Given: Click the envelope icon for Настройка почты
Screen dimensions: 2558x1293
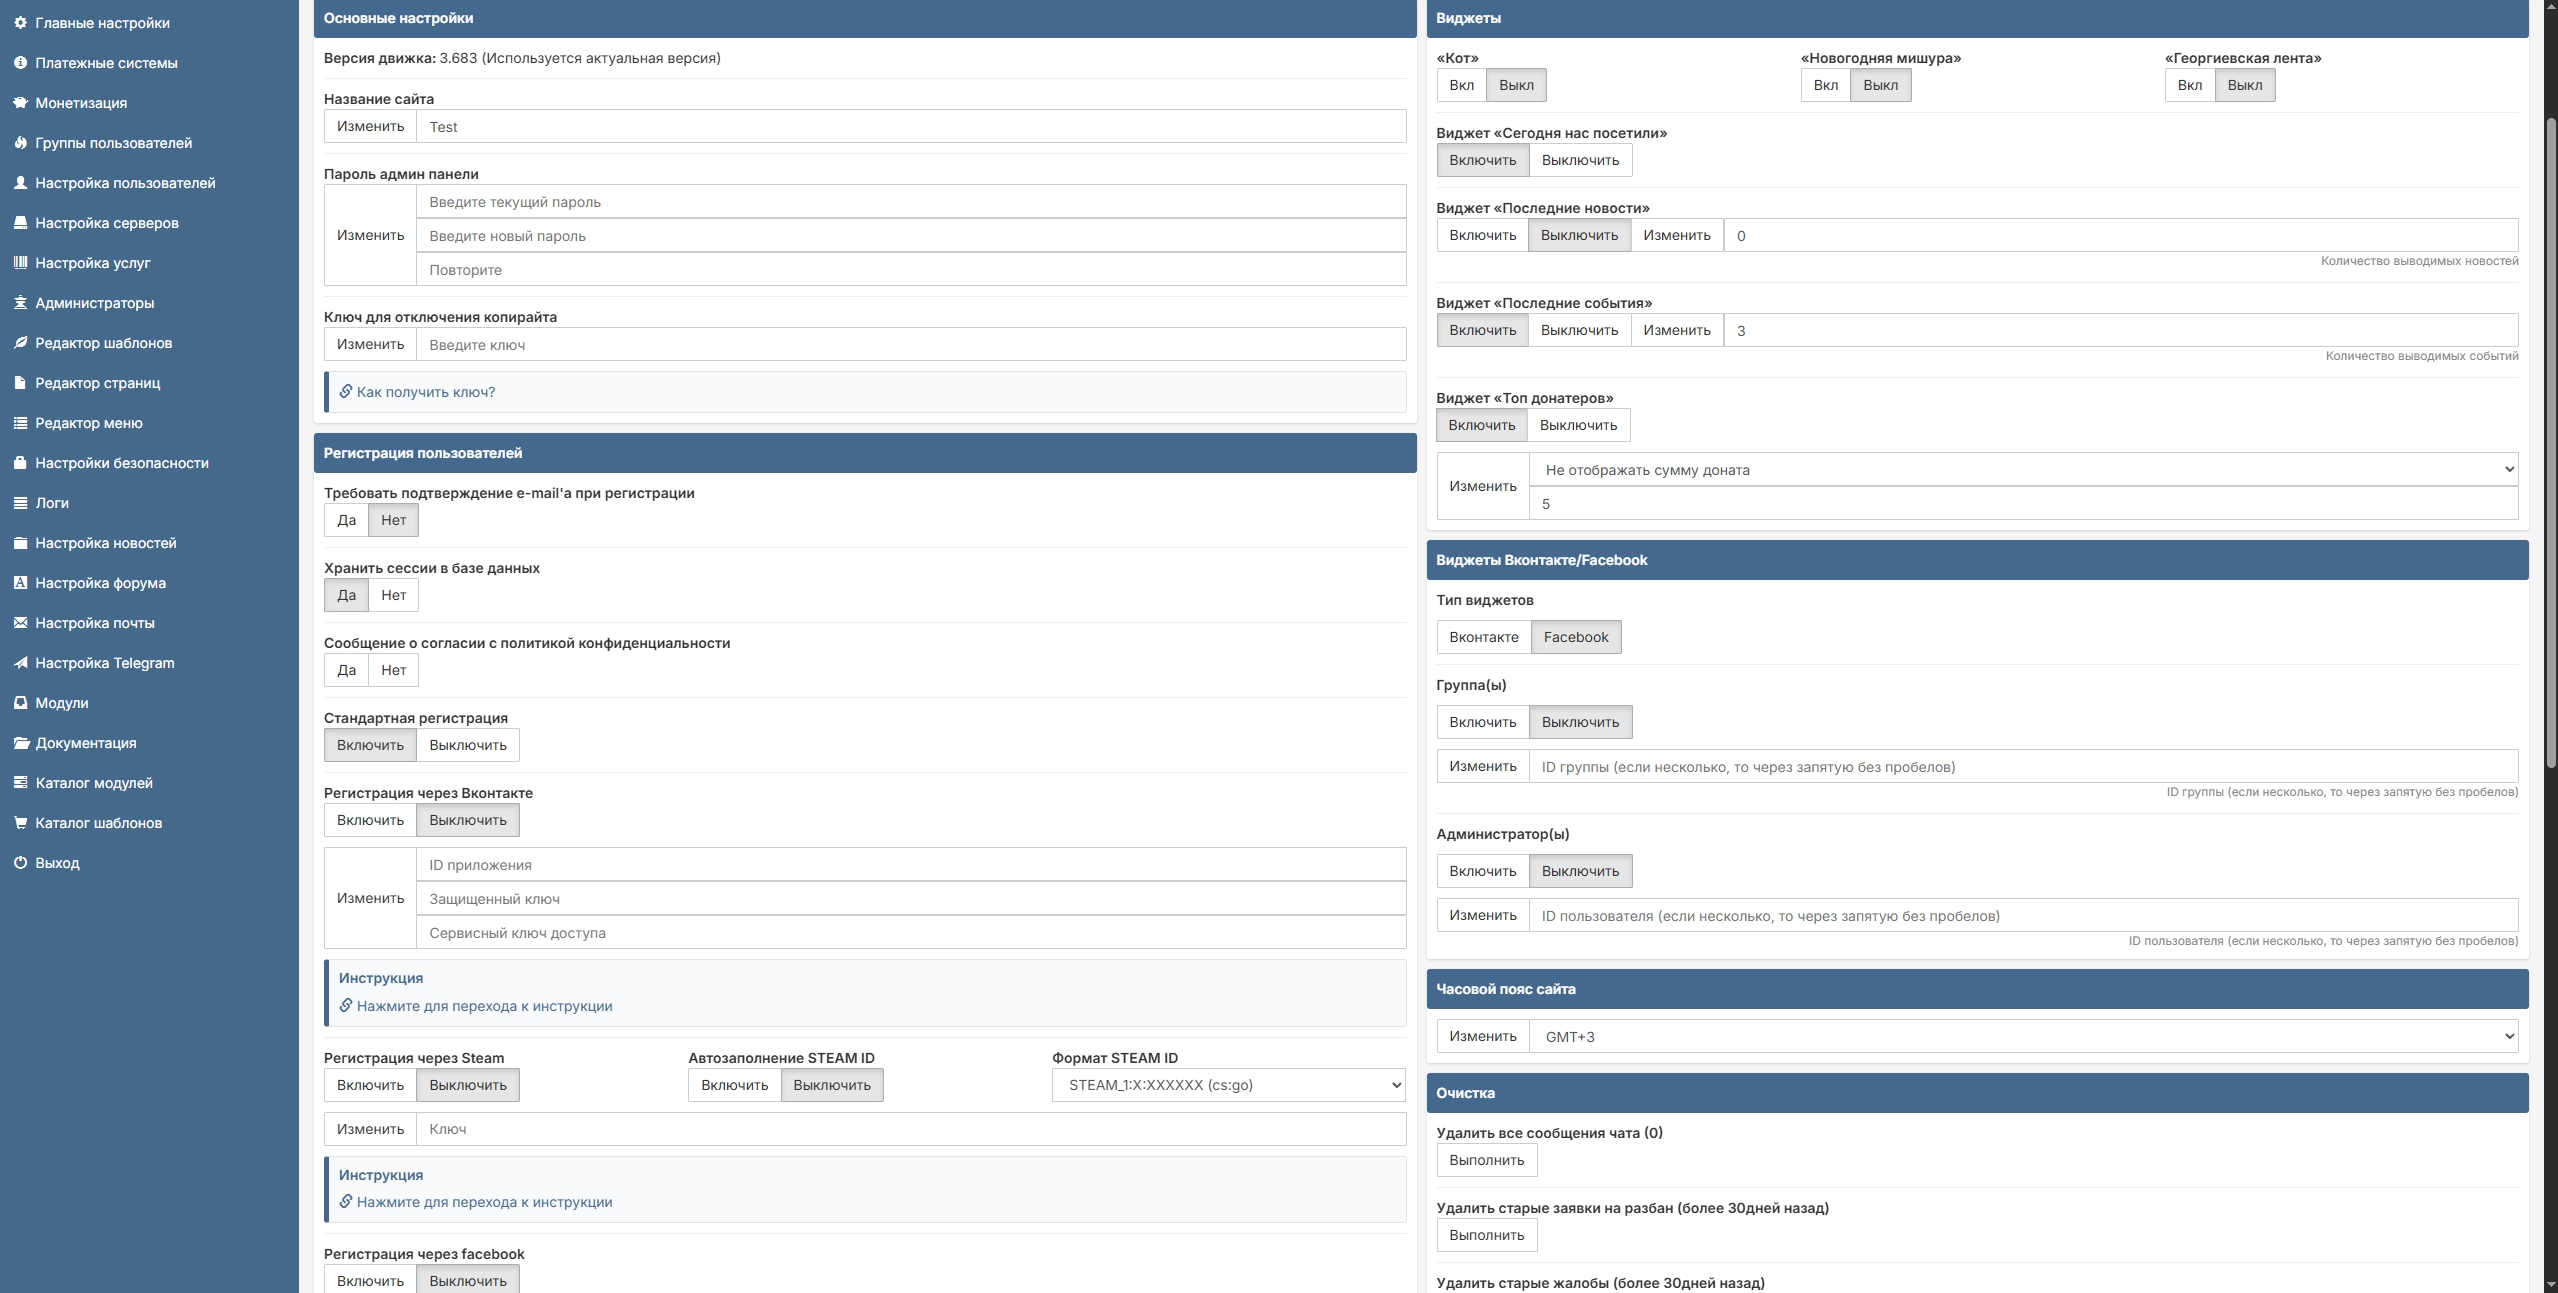Looking at the screenshot, I should tap(20, 623).
